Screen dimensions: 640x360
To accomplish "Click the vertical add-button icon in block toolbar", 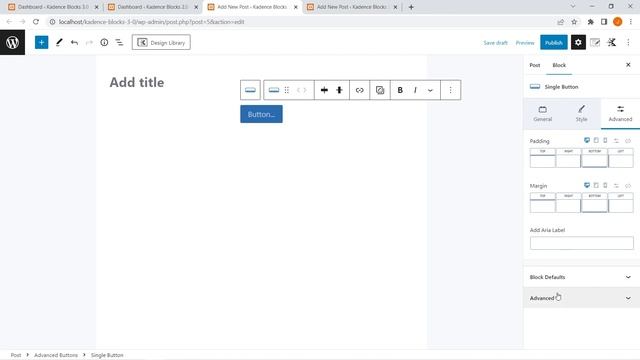I will pos(339,90).
